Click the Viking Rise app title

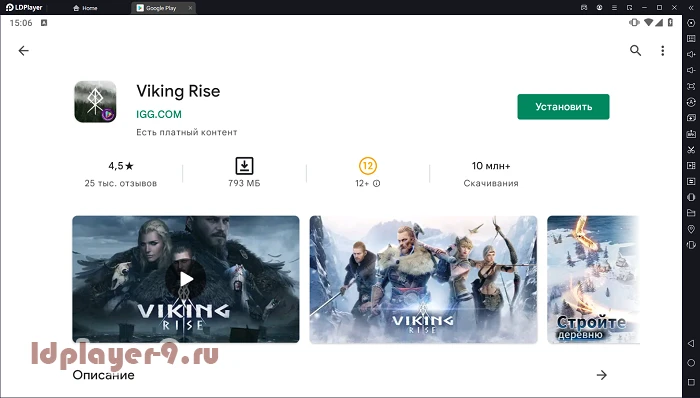click(x=178, y=91)
